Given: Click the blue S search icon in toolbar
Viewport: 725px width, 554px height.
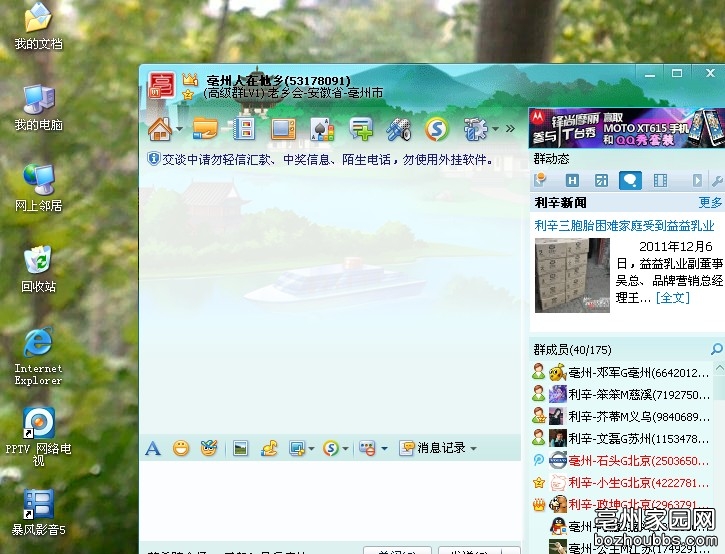Looking at the screenshot, I should [436, 129].
